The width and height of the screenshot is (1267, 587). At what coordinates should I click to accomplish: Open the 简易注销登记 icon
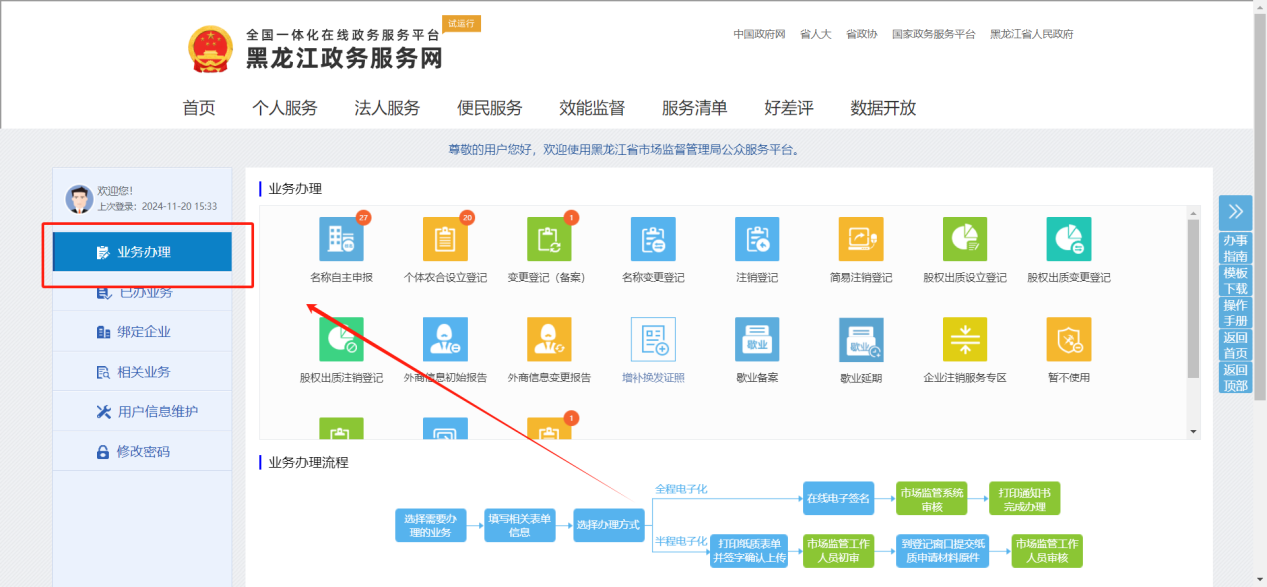click(861, 240)
